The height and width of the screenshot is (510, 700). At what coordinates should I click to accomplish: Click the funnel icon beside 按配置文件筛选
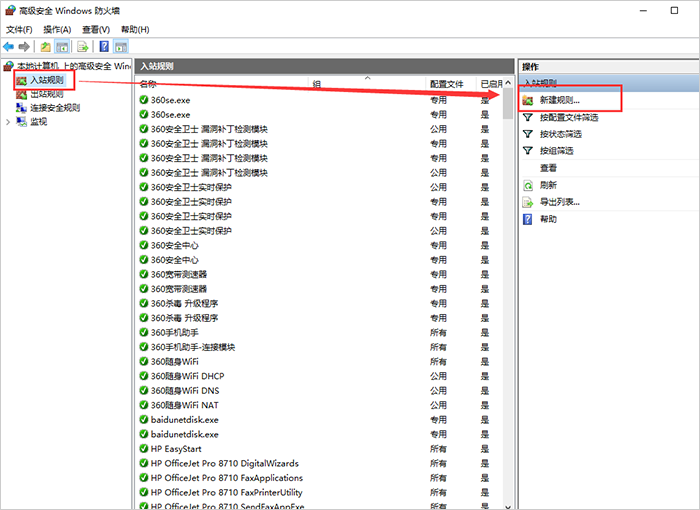pyautogui.click(x=528, y=117)
